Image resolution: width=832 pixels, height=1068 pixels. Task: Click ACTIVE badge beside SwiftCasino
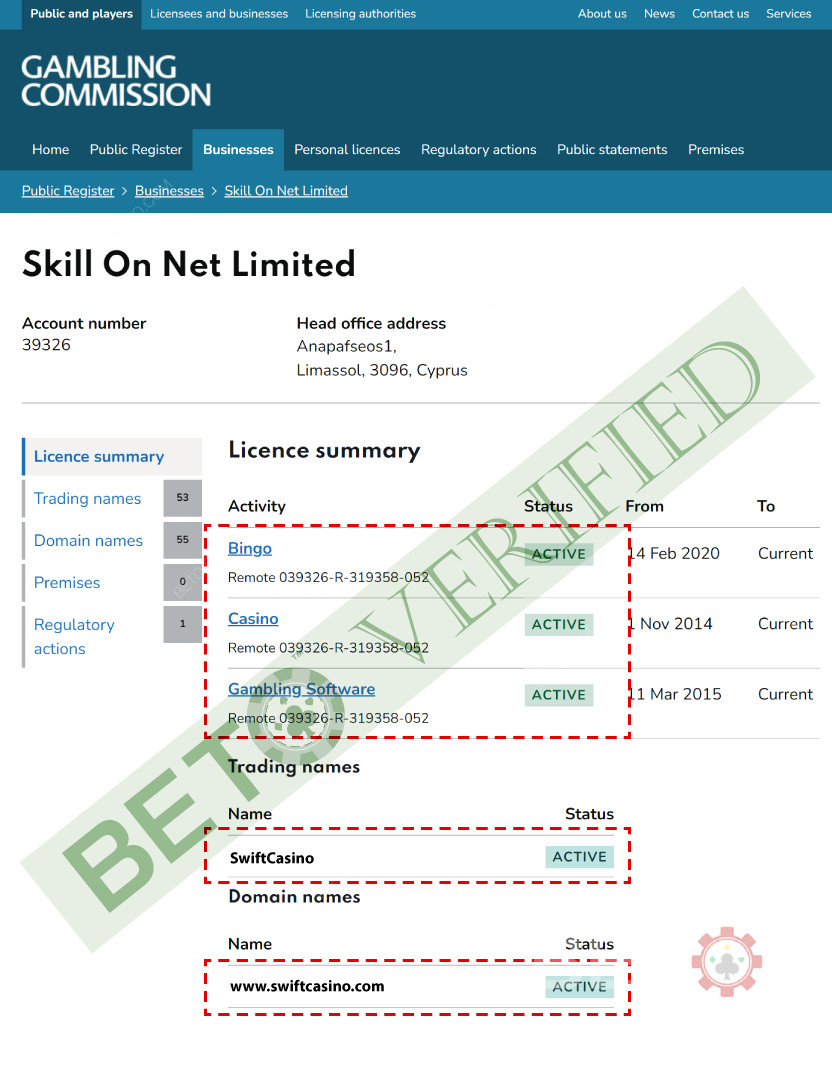point(579,857)
